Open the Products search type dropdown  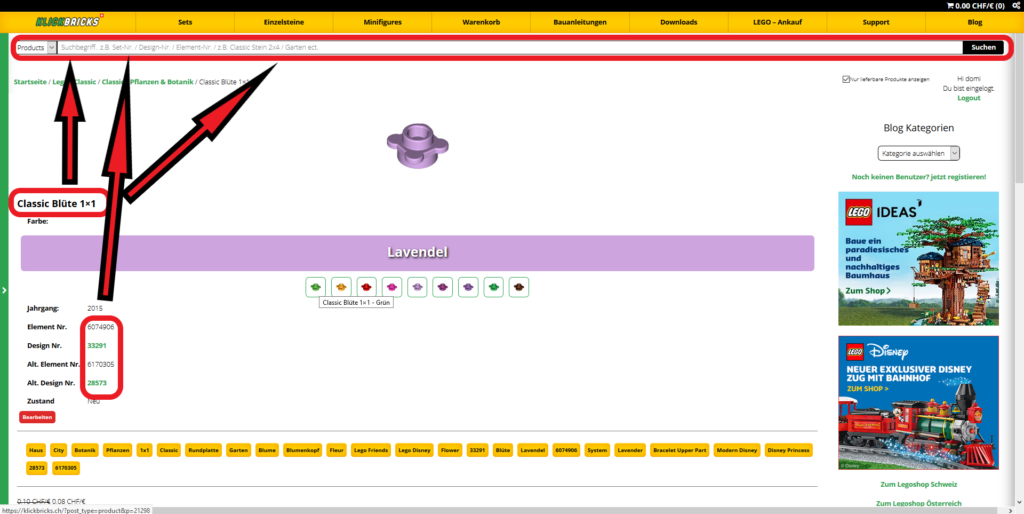36,47
